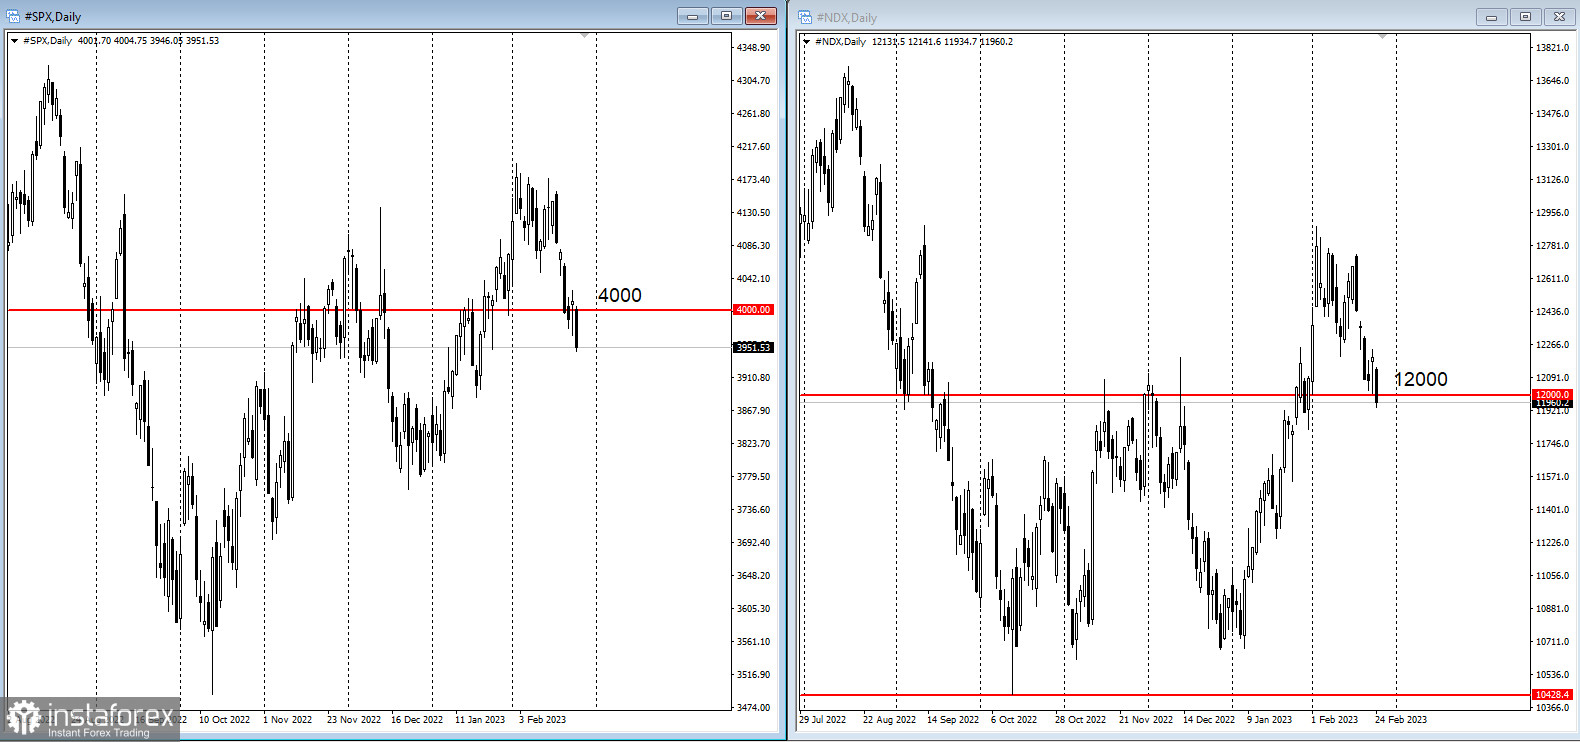
Task: Click the SPX OHLC values '4001.70 4004.75 3946.05 3951.53'
Action: point(148,41)
